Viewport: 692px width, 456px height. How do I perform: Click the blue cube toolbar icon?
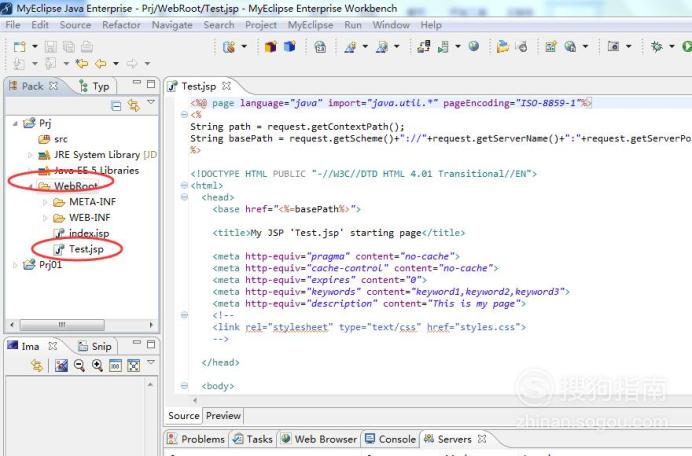click(x=290, y=46)
